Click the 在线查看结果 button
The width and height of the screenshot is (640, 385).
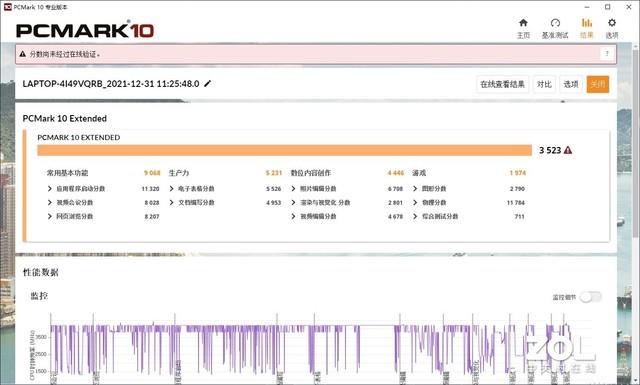[502, 84]
